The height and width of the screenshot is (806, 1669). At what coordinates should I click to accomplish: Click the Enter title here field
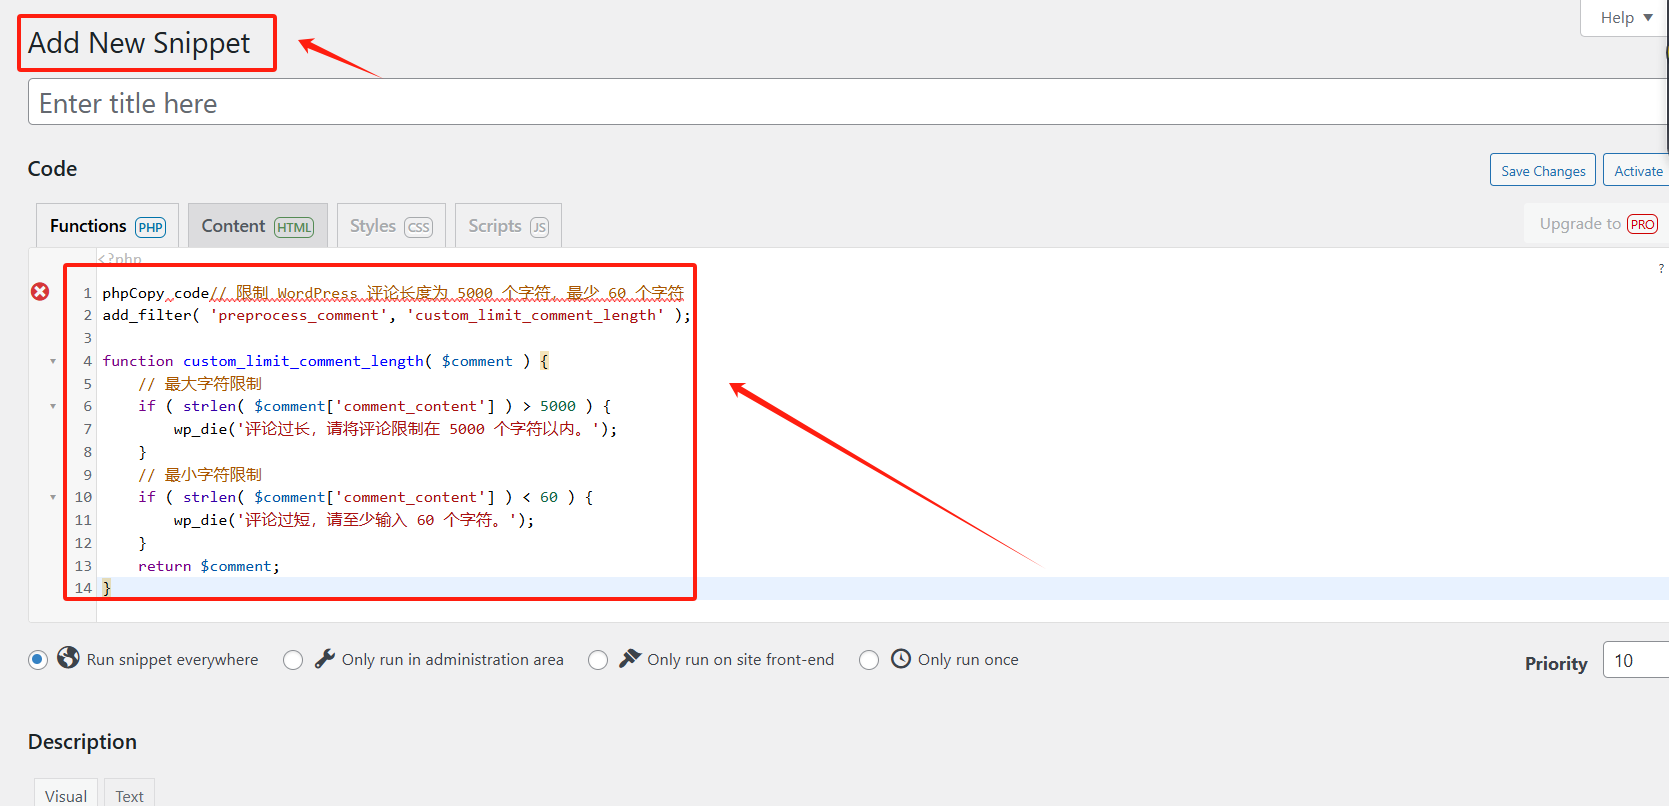pos(848,102)
